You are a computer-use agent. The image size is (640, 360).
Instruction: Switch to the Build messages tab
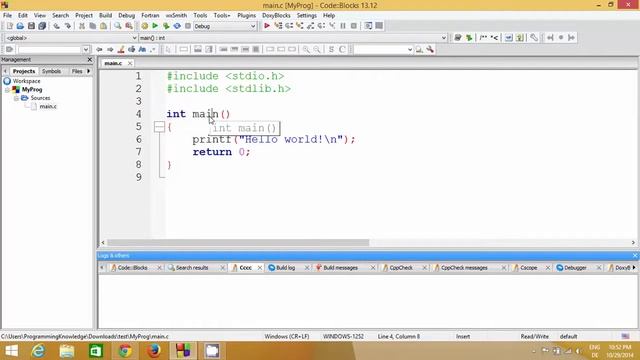pos(340,268)
